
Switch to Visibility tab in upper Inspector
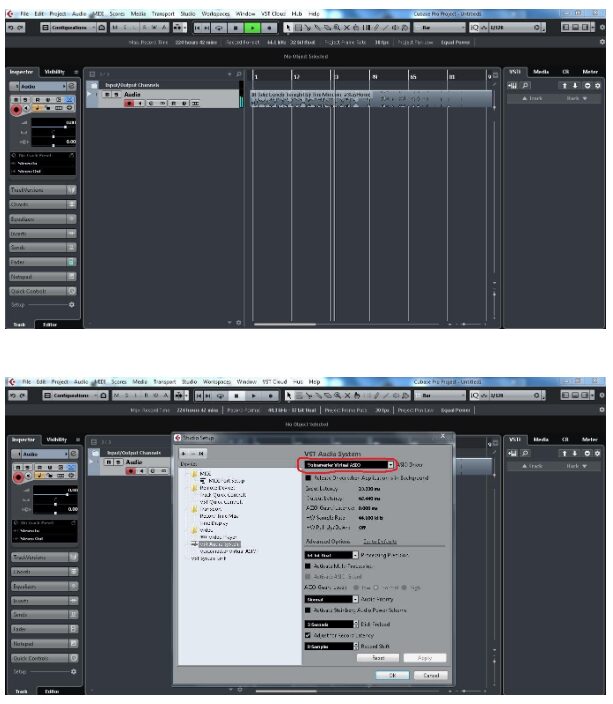[55, 73]
